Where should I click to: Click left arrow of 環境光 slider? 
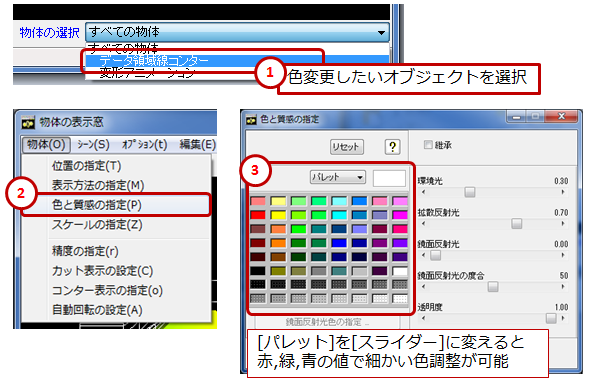tap(424, 192)
